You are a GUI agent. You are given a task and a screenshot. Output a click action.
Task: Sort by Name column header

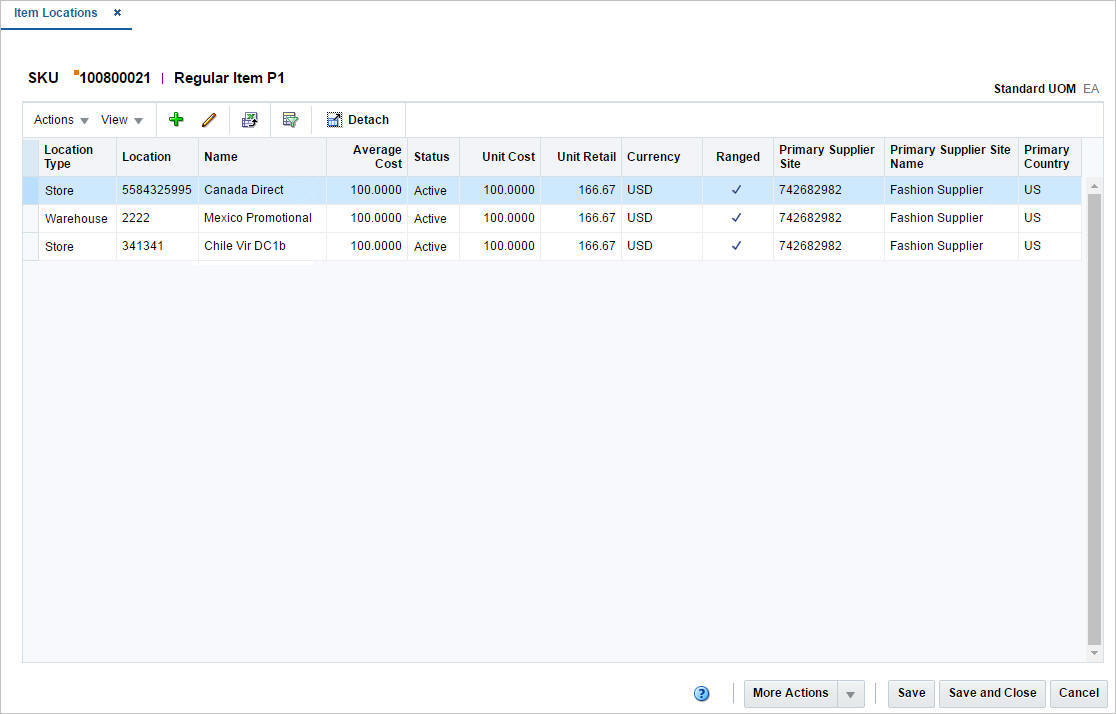coord(262,157)
